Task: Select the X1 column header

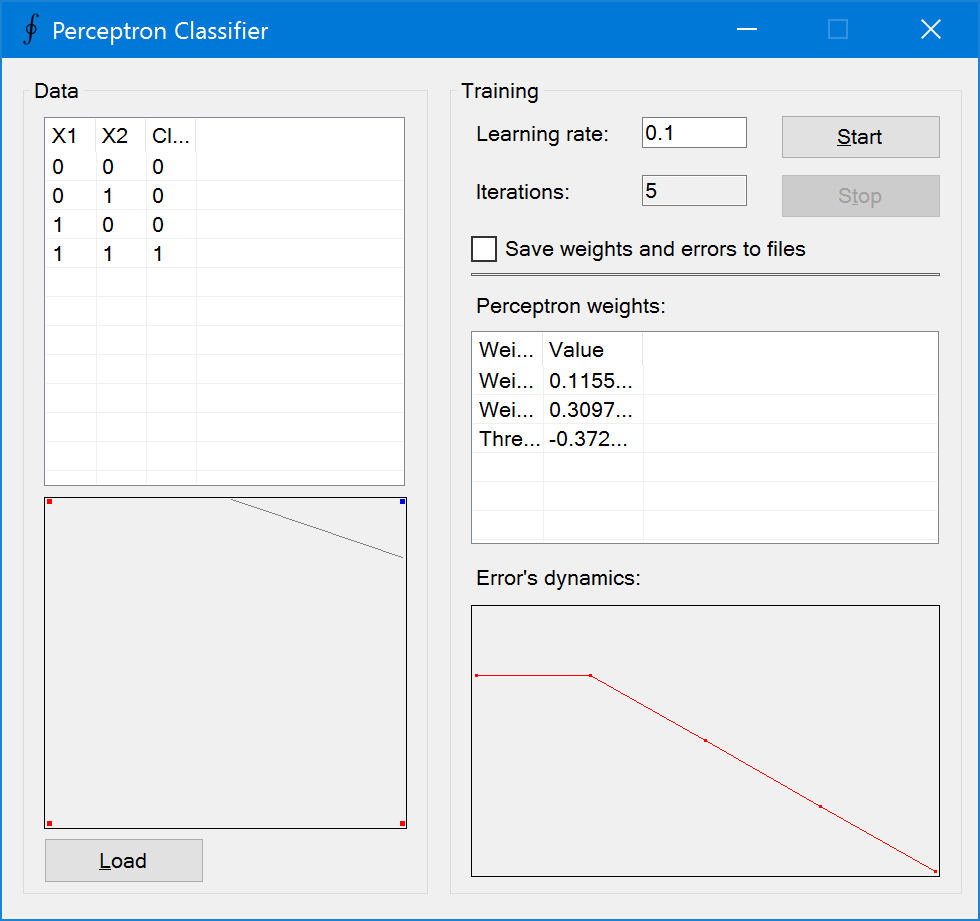Action: 62,136
